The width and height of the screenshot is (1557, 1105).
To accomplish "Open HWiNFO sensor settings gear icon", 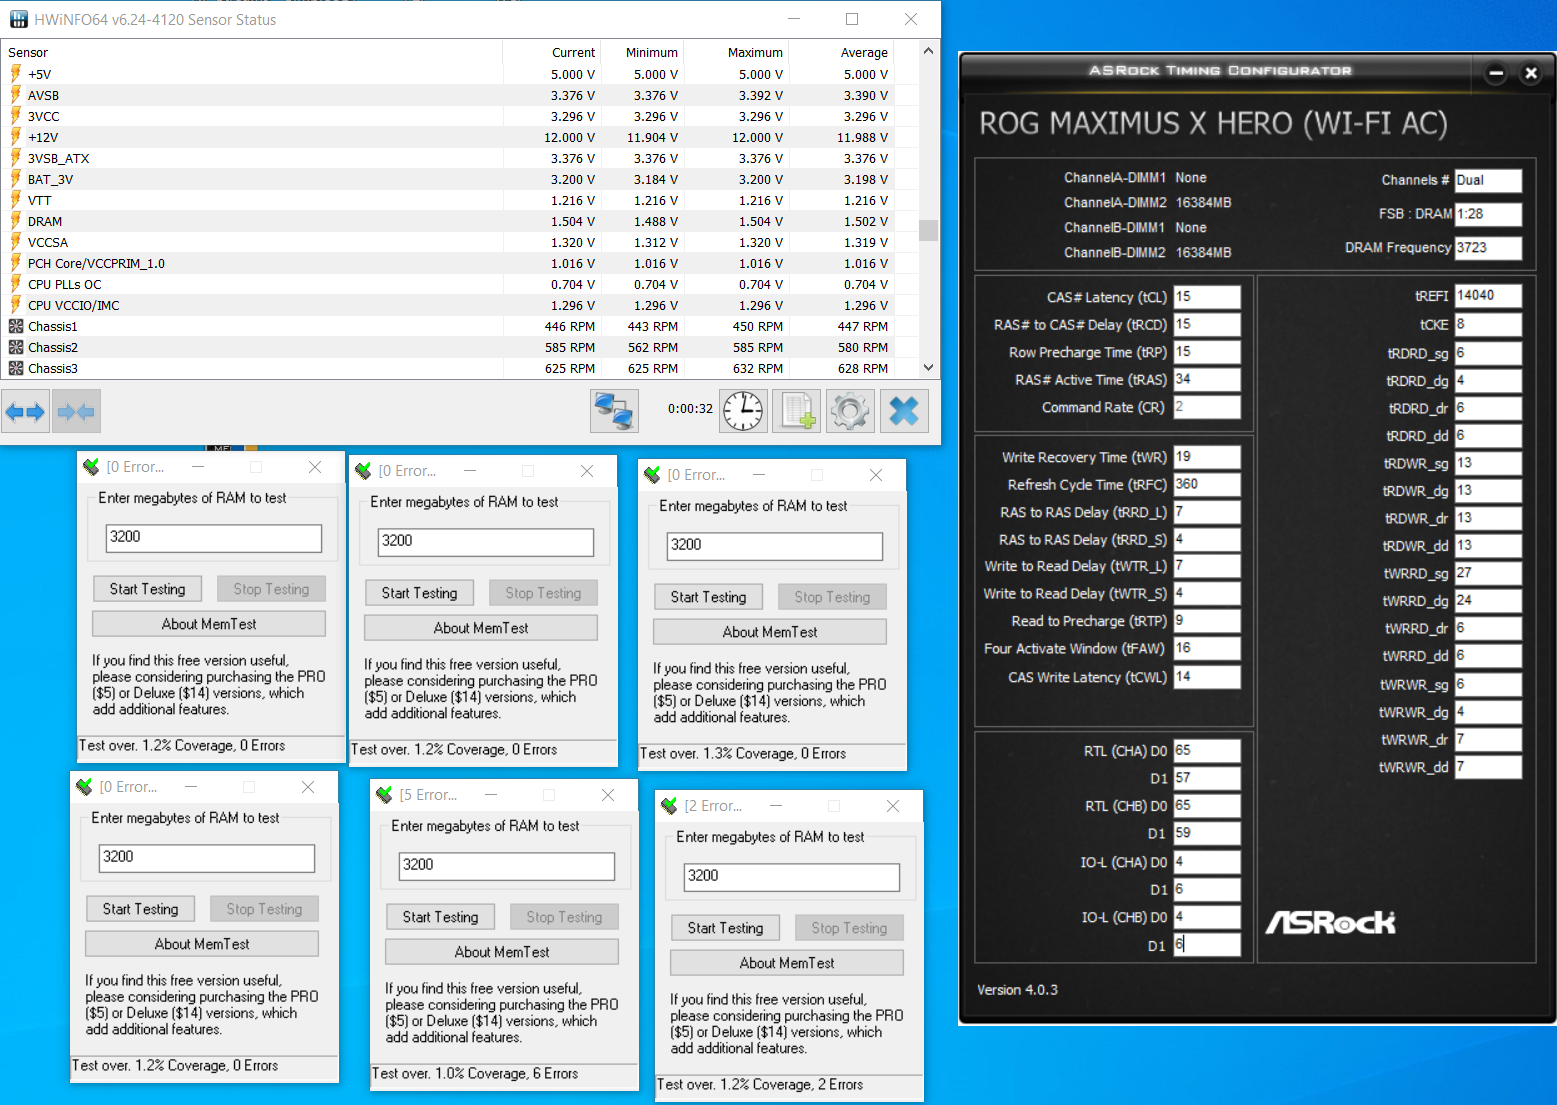I will tap(850, 411).
